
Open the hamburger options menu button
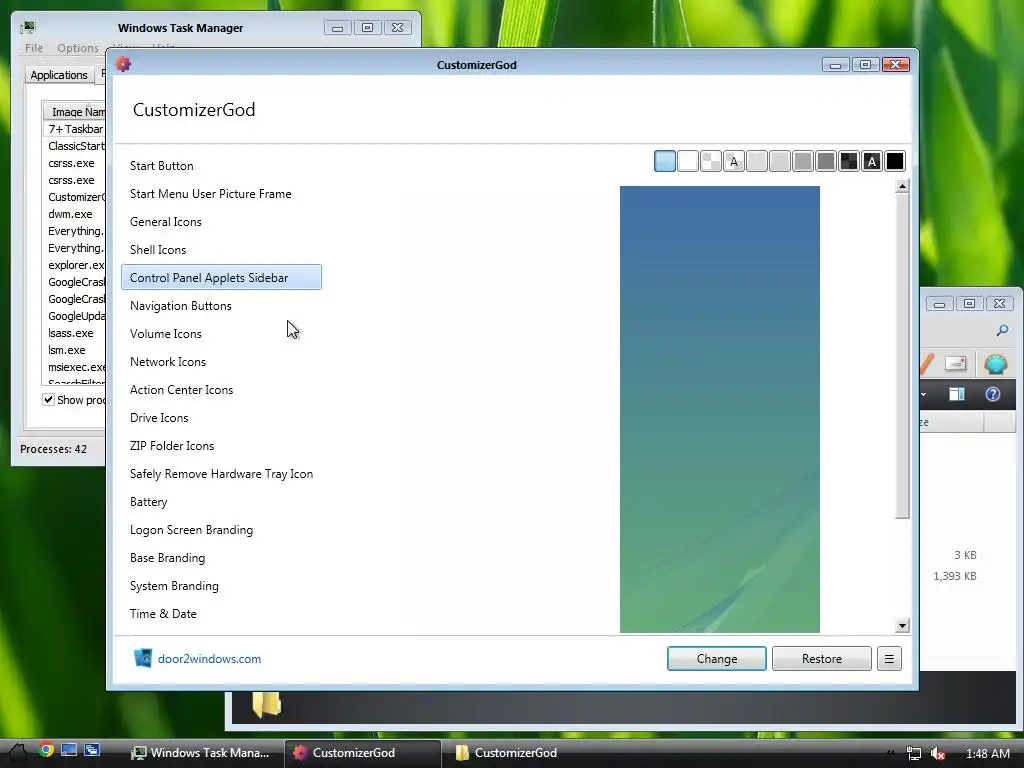(x=889, y=659)
